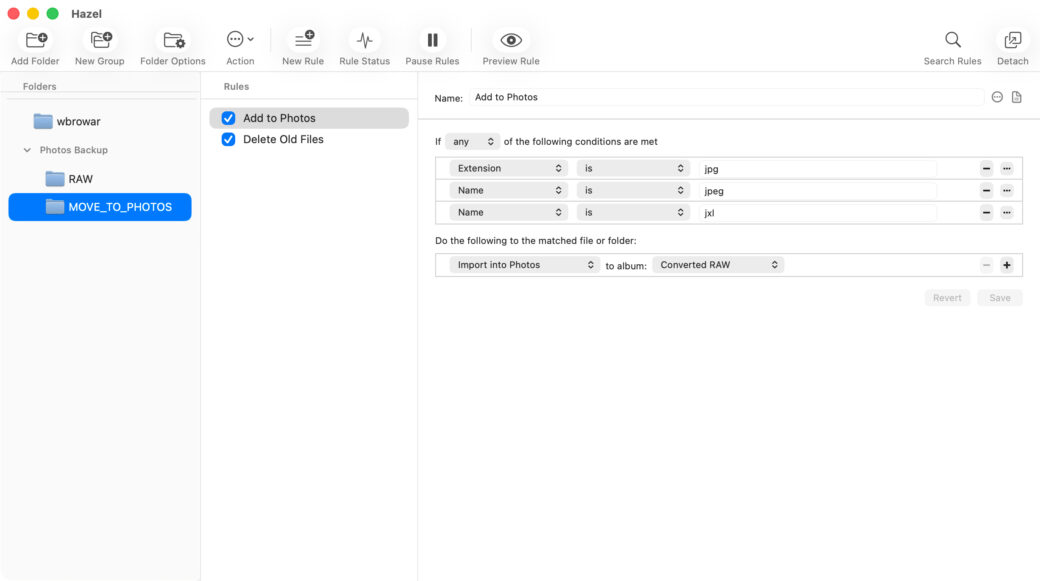Open rule options circle icon beside Name
Screen dimensions: 1040x581
997,97
